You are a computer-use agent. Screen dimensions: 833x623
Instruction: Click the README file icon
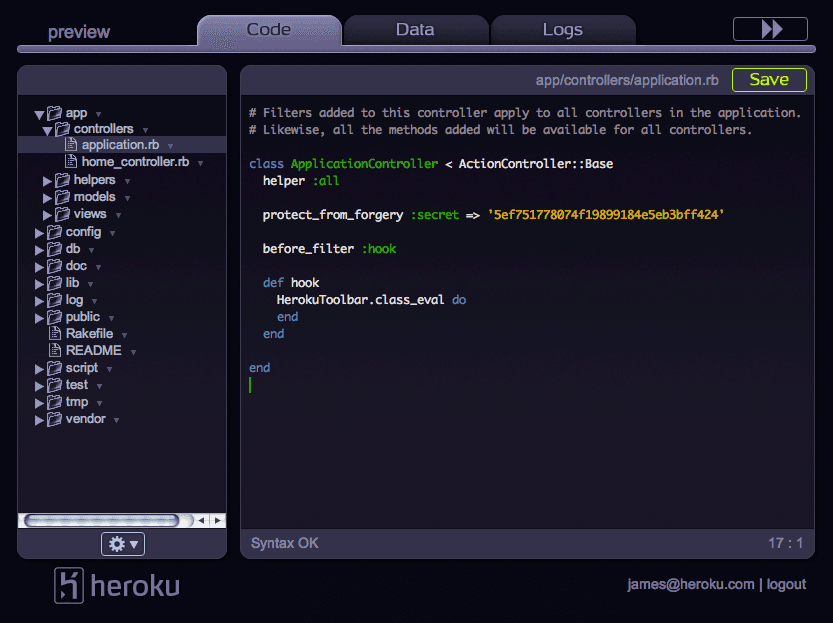(x=57, y=350)
